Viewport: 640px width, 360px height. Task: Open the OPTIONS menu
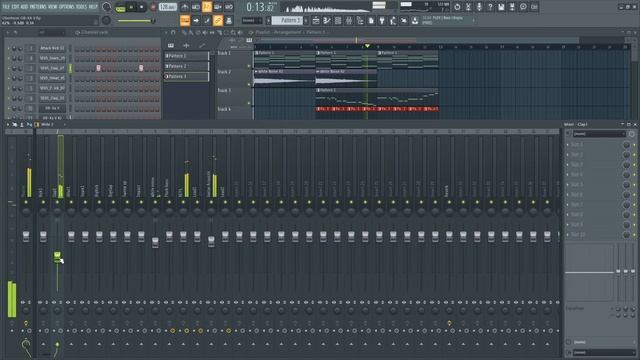click(x=67, y=7)
